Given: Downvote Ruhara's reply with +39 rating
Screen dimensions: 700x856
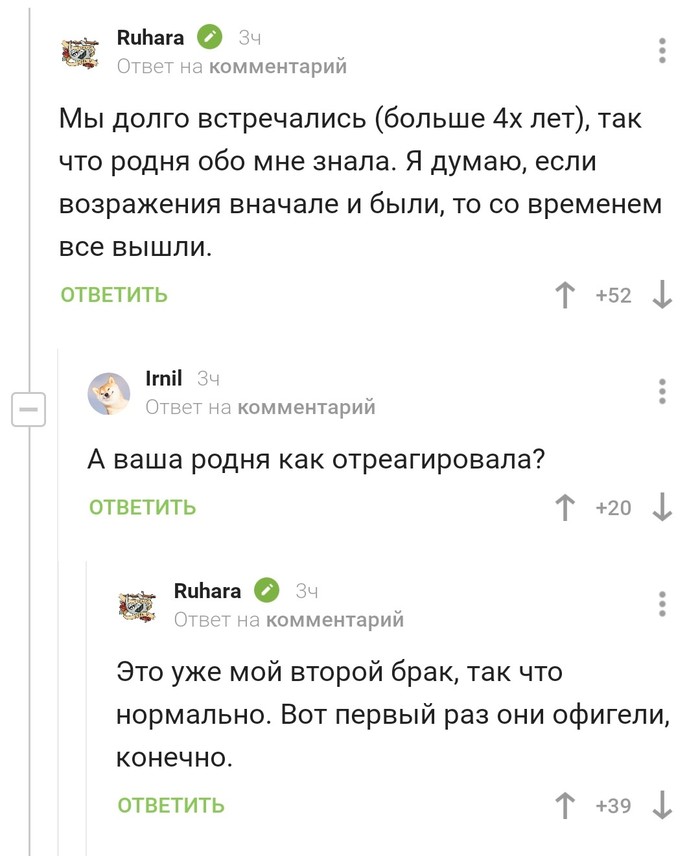Looking at the screenshot, I should [x=661, y=805].
